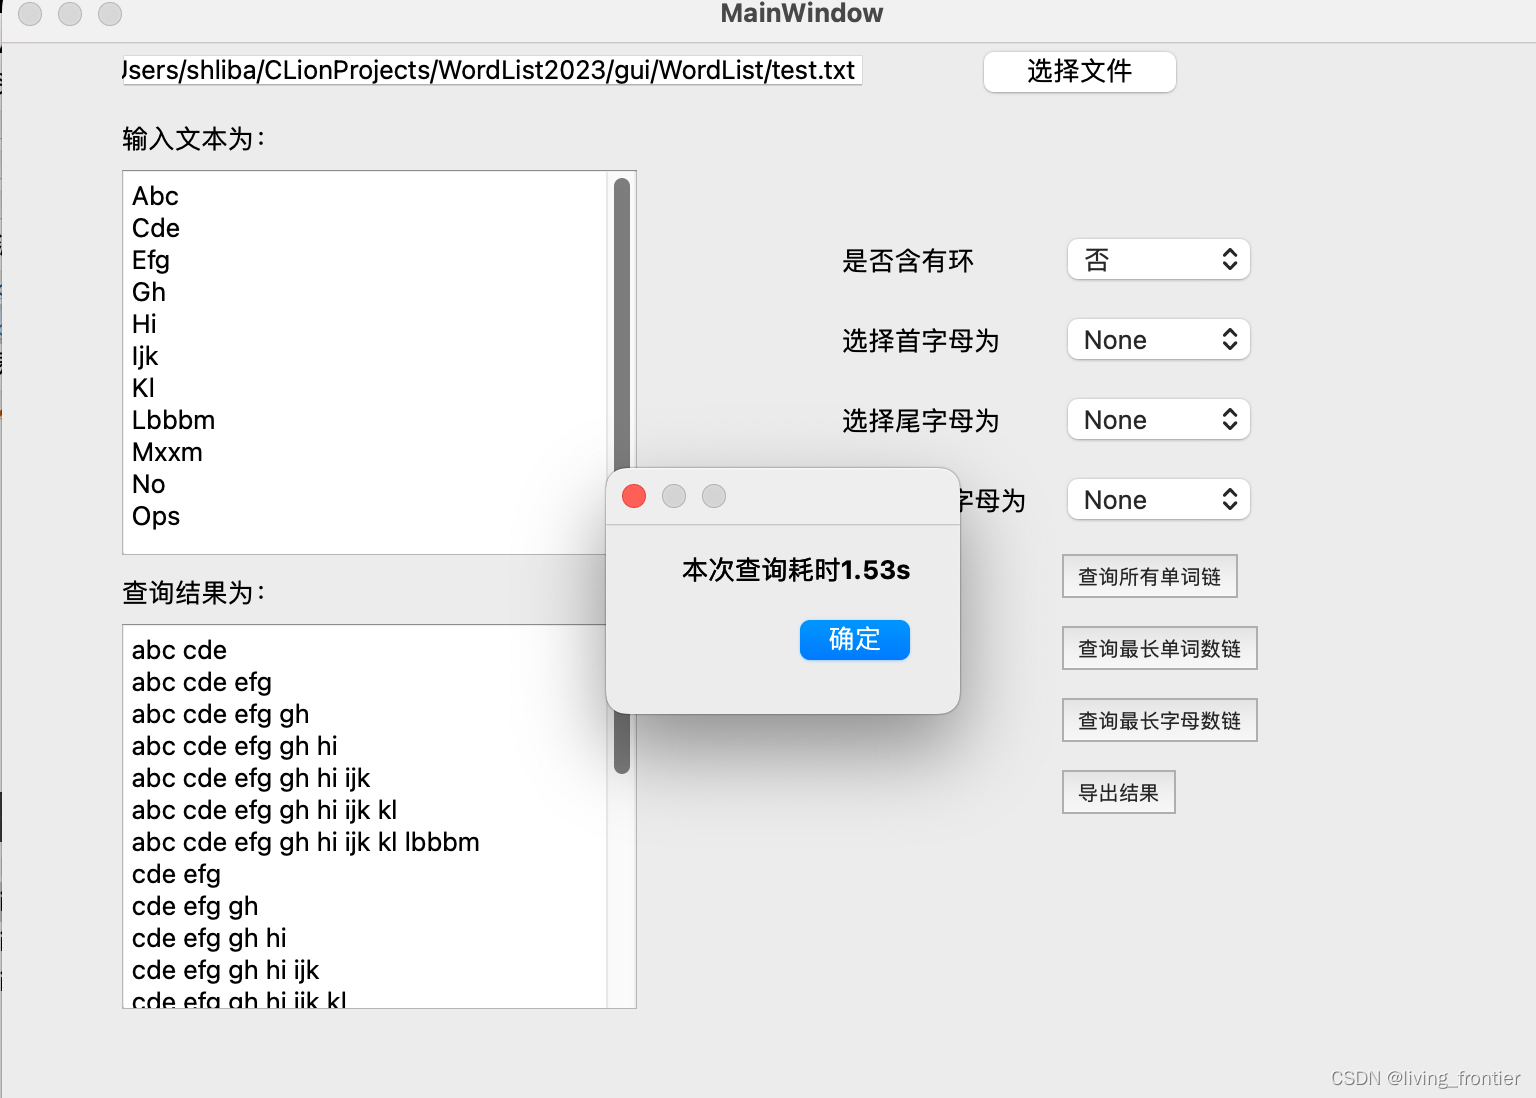Click the 'Ijk' line in input text
This screenshot has width=1536, height=1098.
click(x=145, y=356)
